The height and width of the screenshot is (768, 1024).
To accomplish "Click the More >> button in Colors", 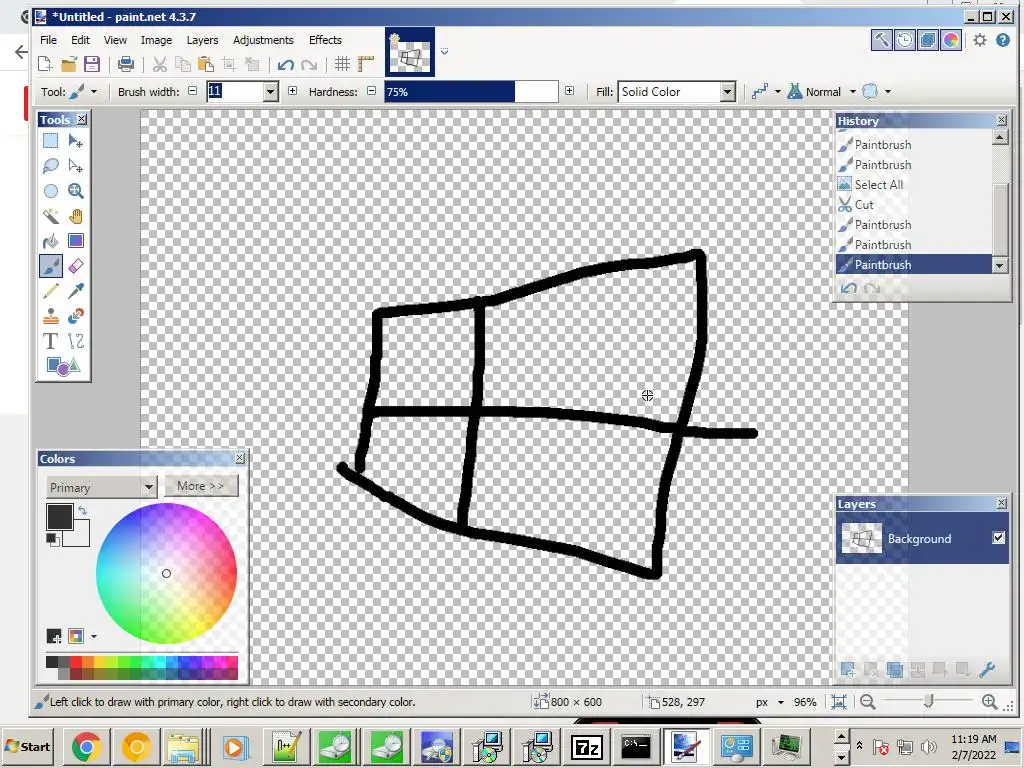I will 200,486.
